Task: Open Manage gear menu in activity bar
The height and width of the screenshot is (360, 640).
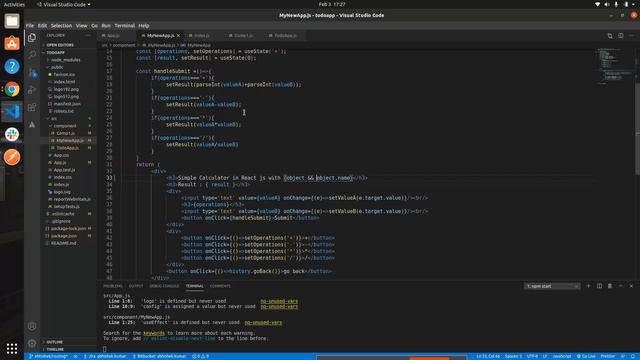Action: pos(32,343)
